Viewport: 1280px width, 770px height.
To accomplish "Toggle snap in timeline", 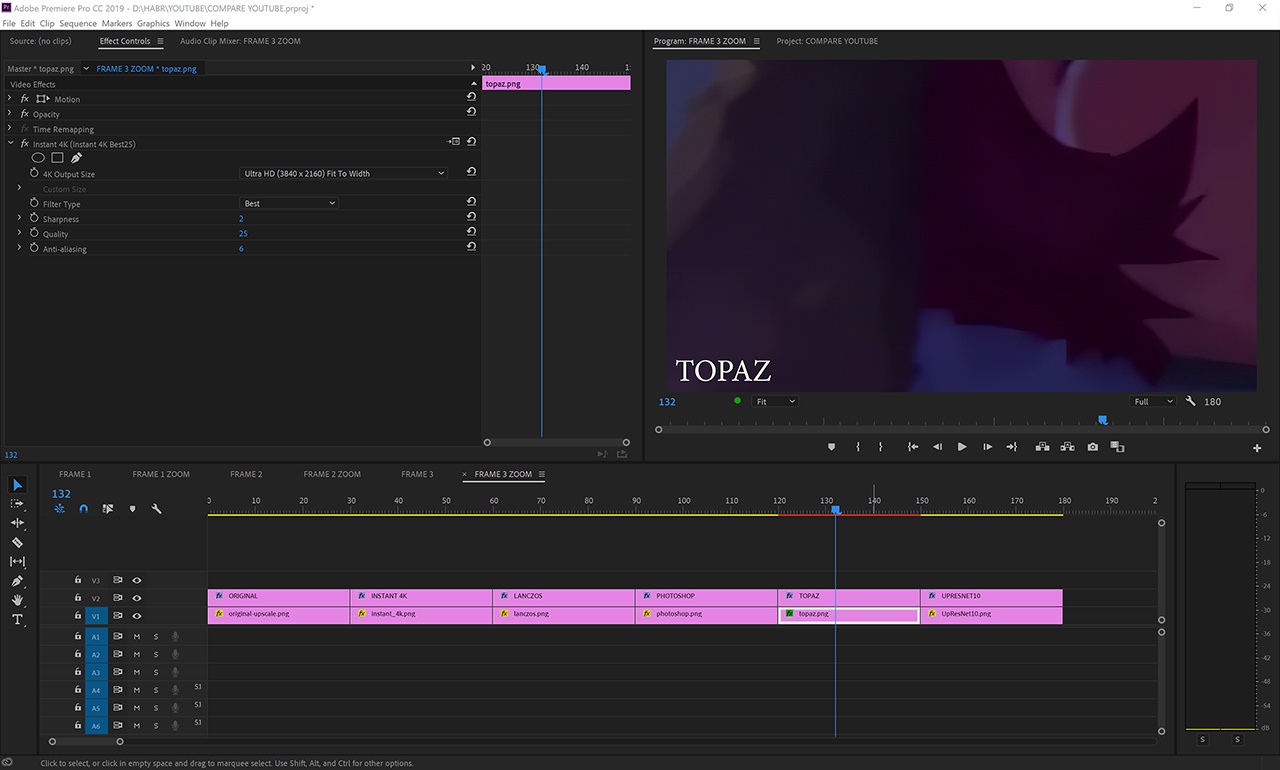I will pos(84,509).
